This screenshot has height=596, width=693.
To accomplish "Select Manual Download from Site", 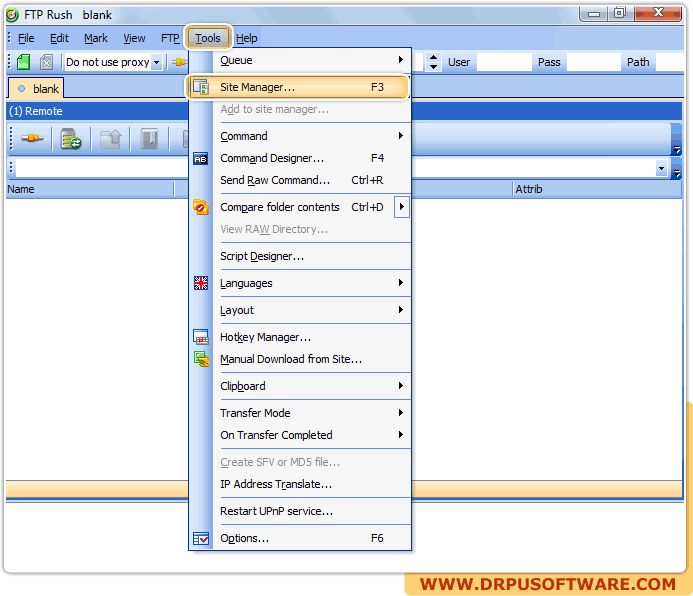I will [301, 359].
